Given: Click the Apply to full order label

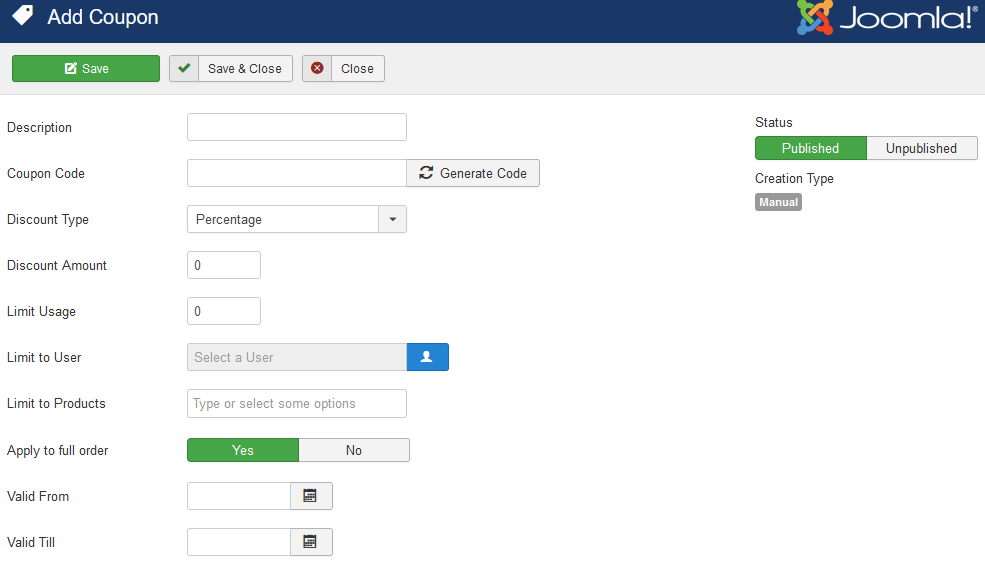Looking at the screenshot, I should 58,450.
